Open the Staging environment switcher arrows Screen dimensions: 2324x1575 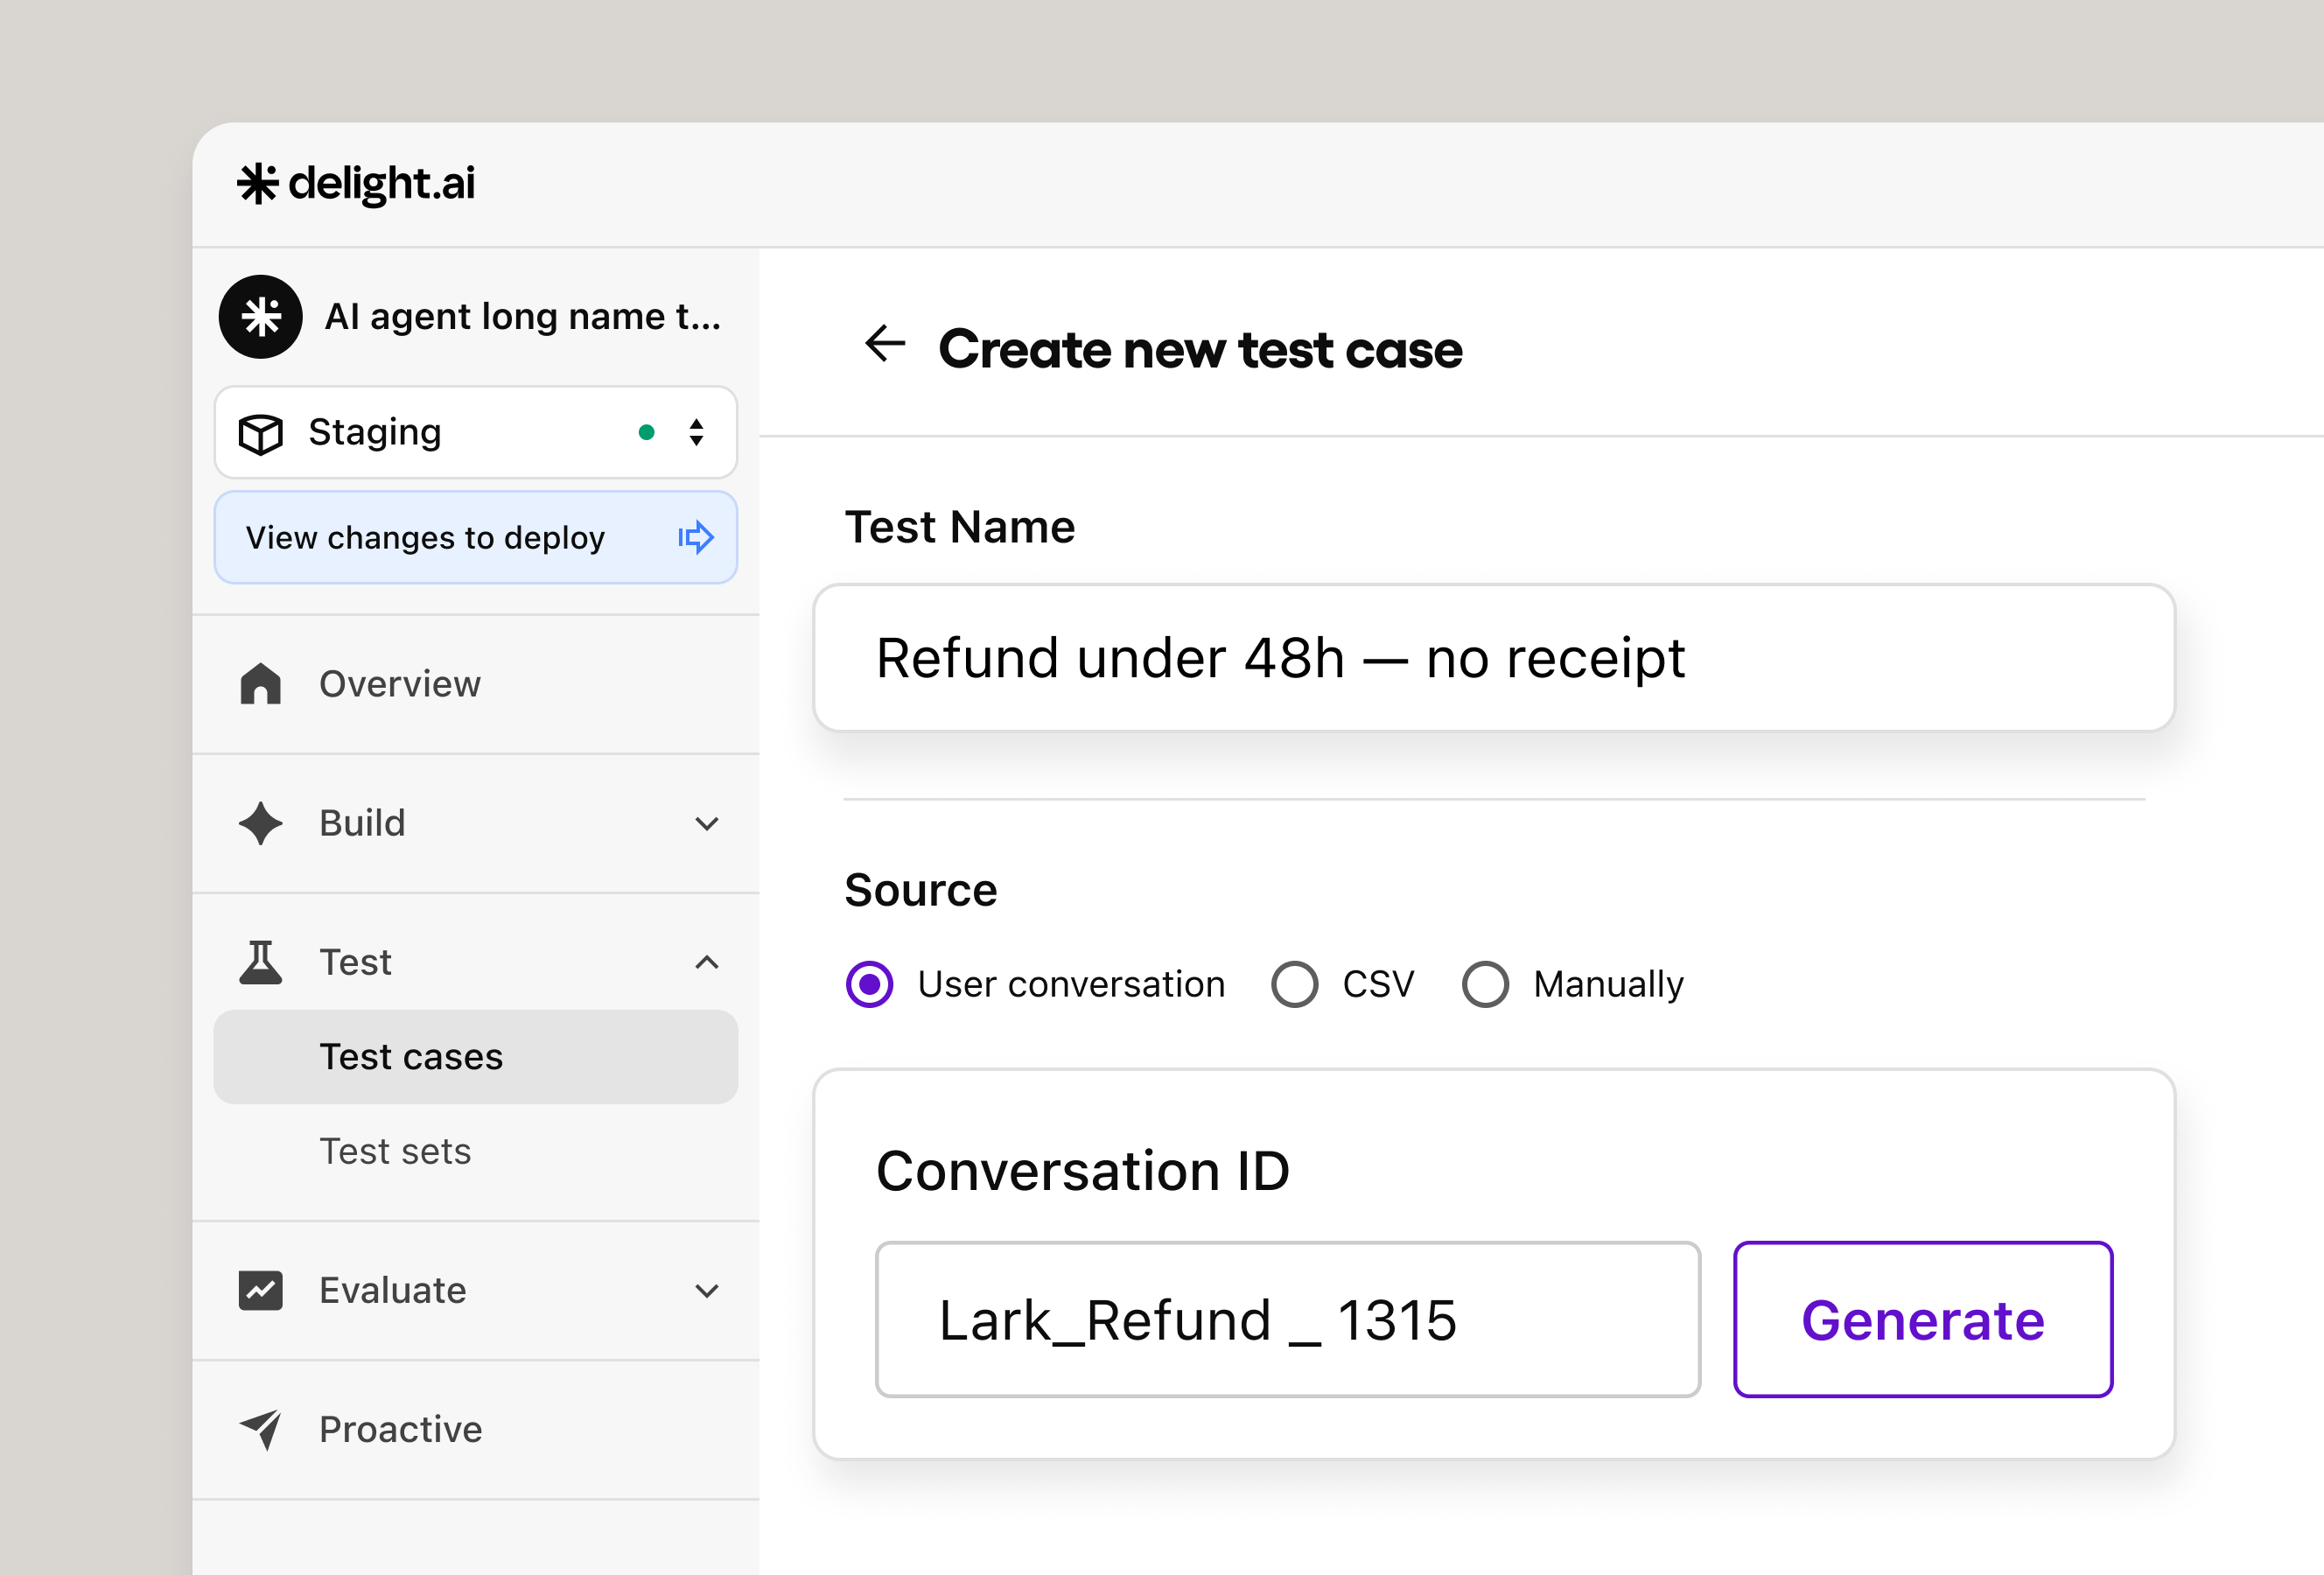click(697, 433)
